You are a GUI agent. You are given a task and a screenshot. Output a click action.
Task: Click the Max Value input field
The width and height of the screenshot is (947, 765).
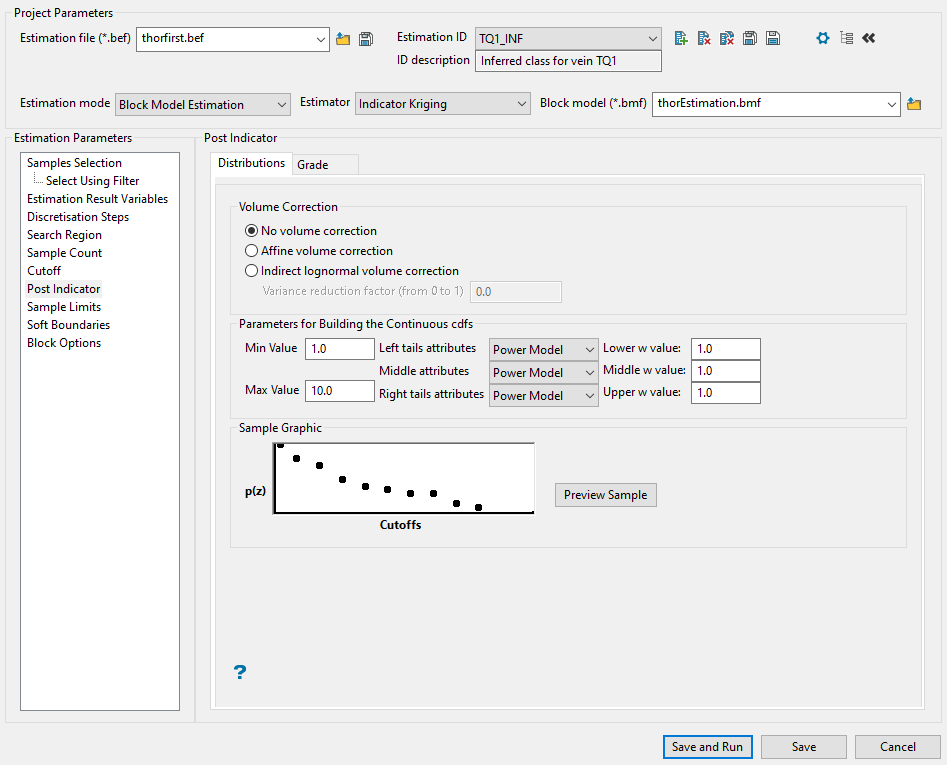point(340,390)
